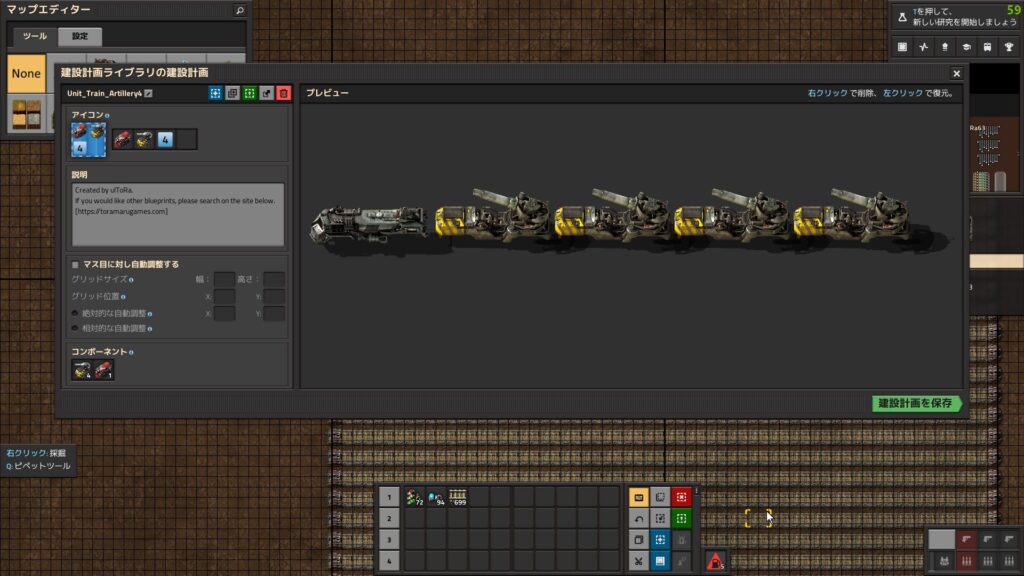Switch to the 設定 tab
The image size is (1024, 576).
(80, 37)
